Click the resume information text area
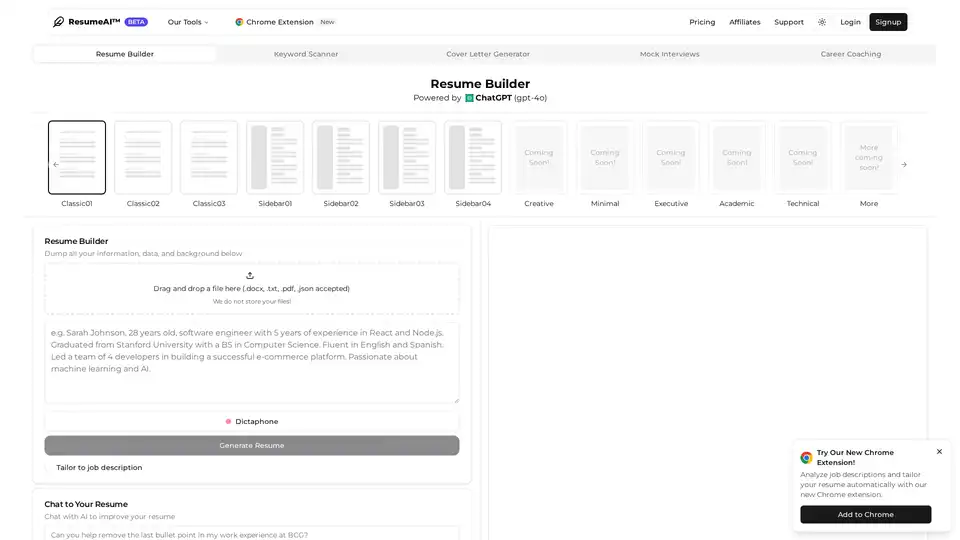This screenshot has height=540, width=960. tap(251, 362)
